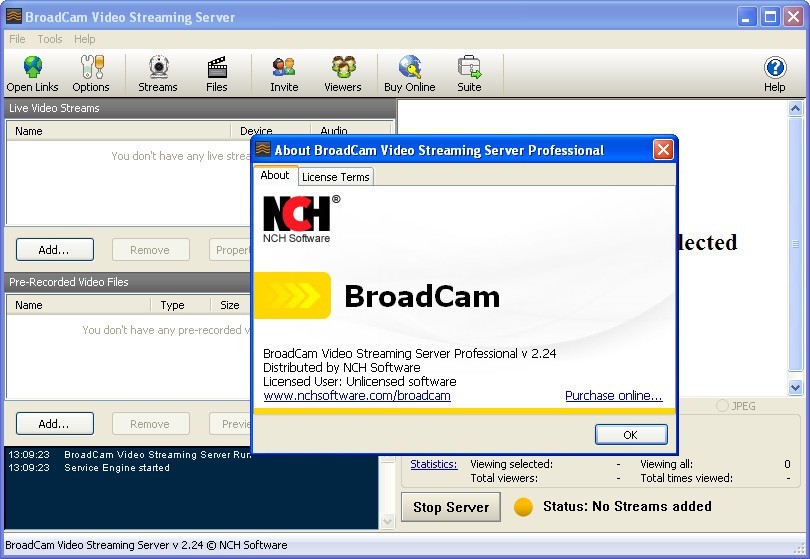Open the Invite people icon
This screenshot has width=810, height=559.
[x=284, y=74]
